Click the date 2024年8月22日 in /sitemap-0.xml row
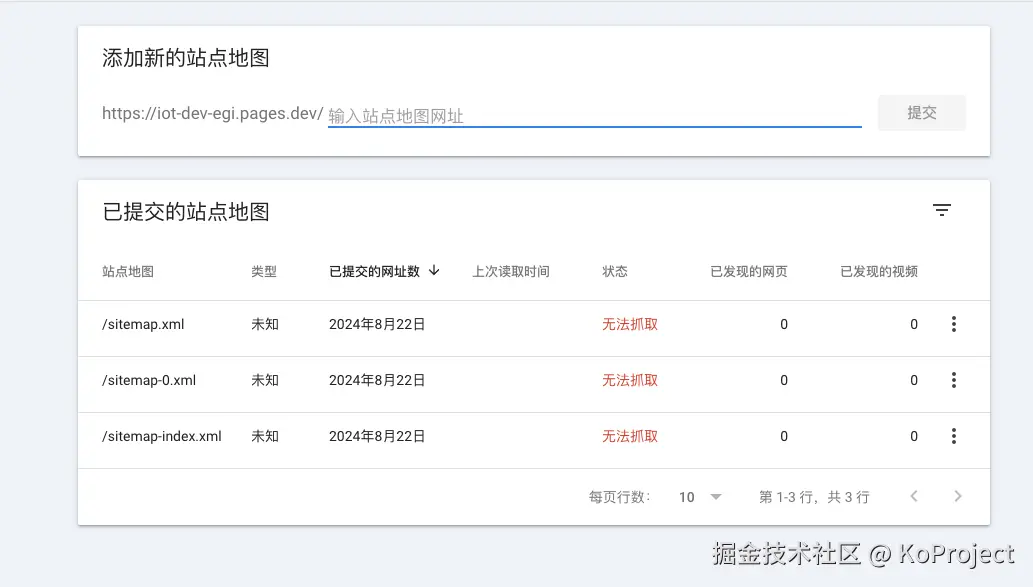The image size is (1033, 587). tap(377, 380)
